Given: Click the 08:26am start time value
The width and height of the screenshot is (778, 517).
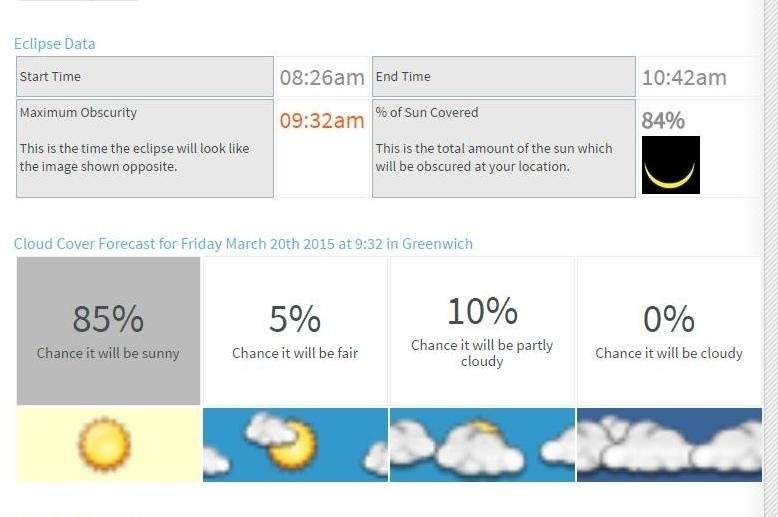Looking at the screenshot, I should 321,78.
